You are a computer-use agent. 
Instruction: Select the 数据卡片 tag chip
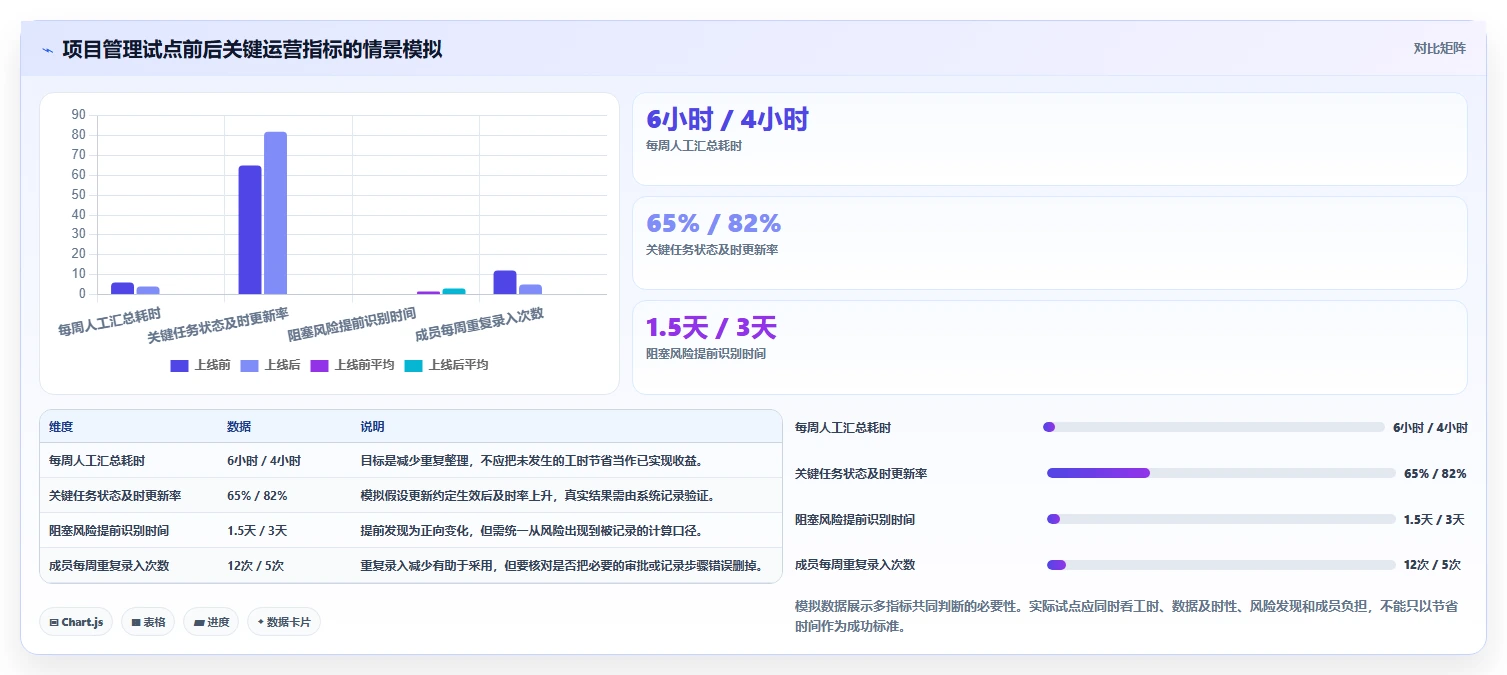point(284,622)
